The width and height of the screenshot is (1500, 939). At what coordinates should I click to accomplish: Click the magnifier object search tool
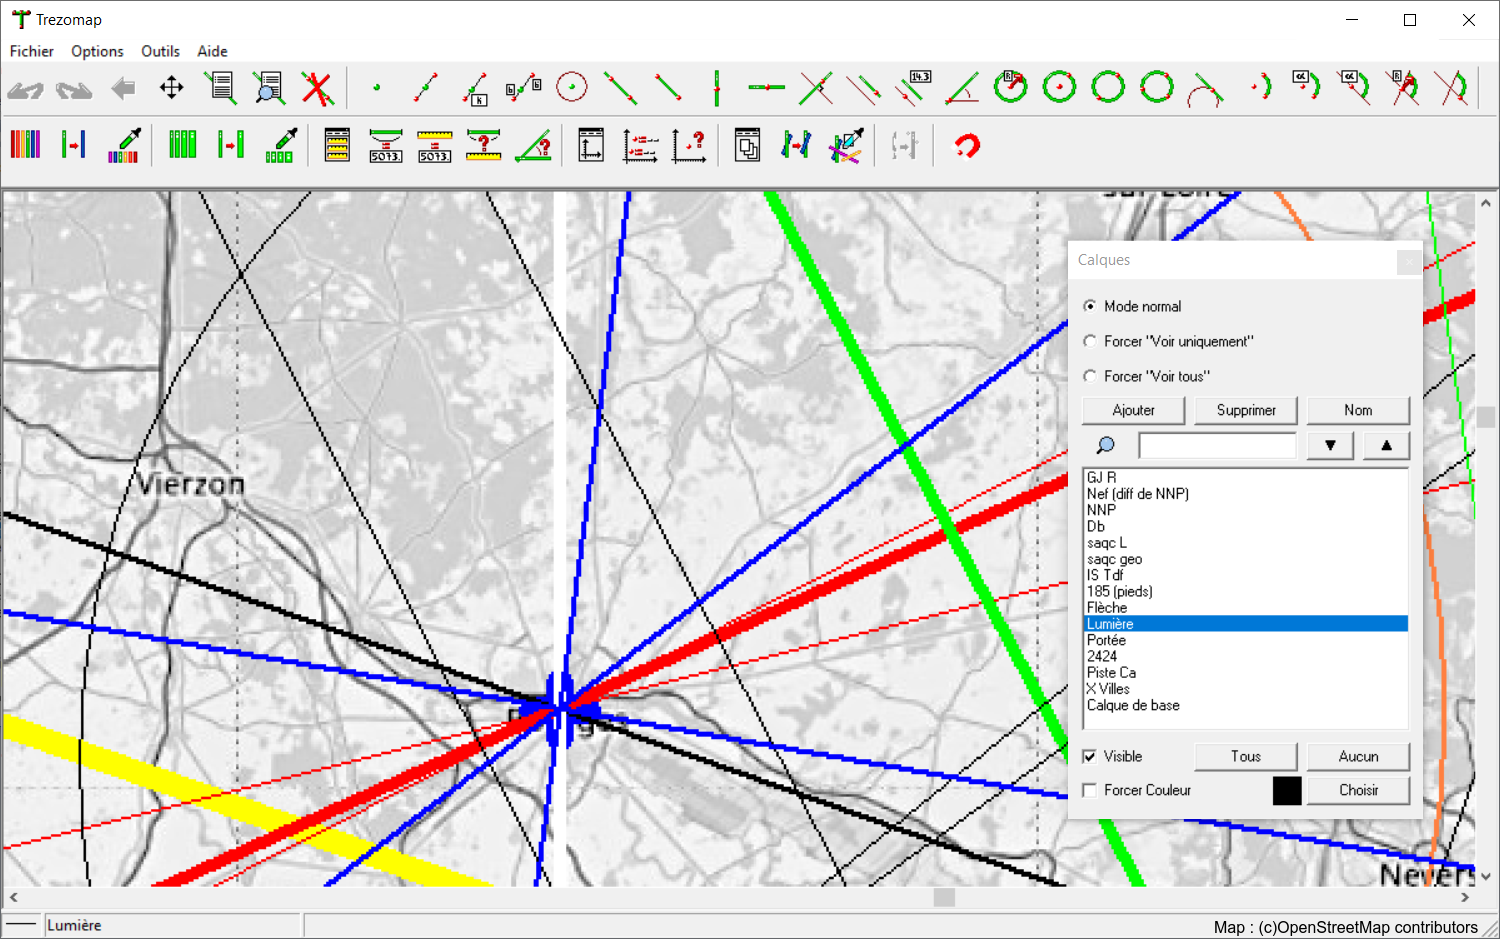pyautogui.click(x=268, y=88)
